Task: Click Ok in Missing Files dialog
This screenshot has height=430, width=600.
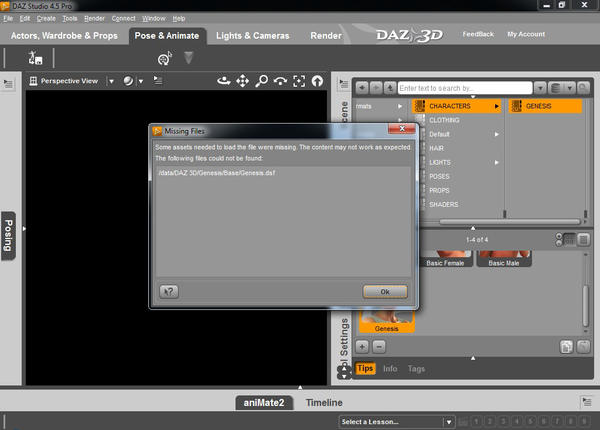Action: pyautogui.click(x=385, y=292)
